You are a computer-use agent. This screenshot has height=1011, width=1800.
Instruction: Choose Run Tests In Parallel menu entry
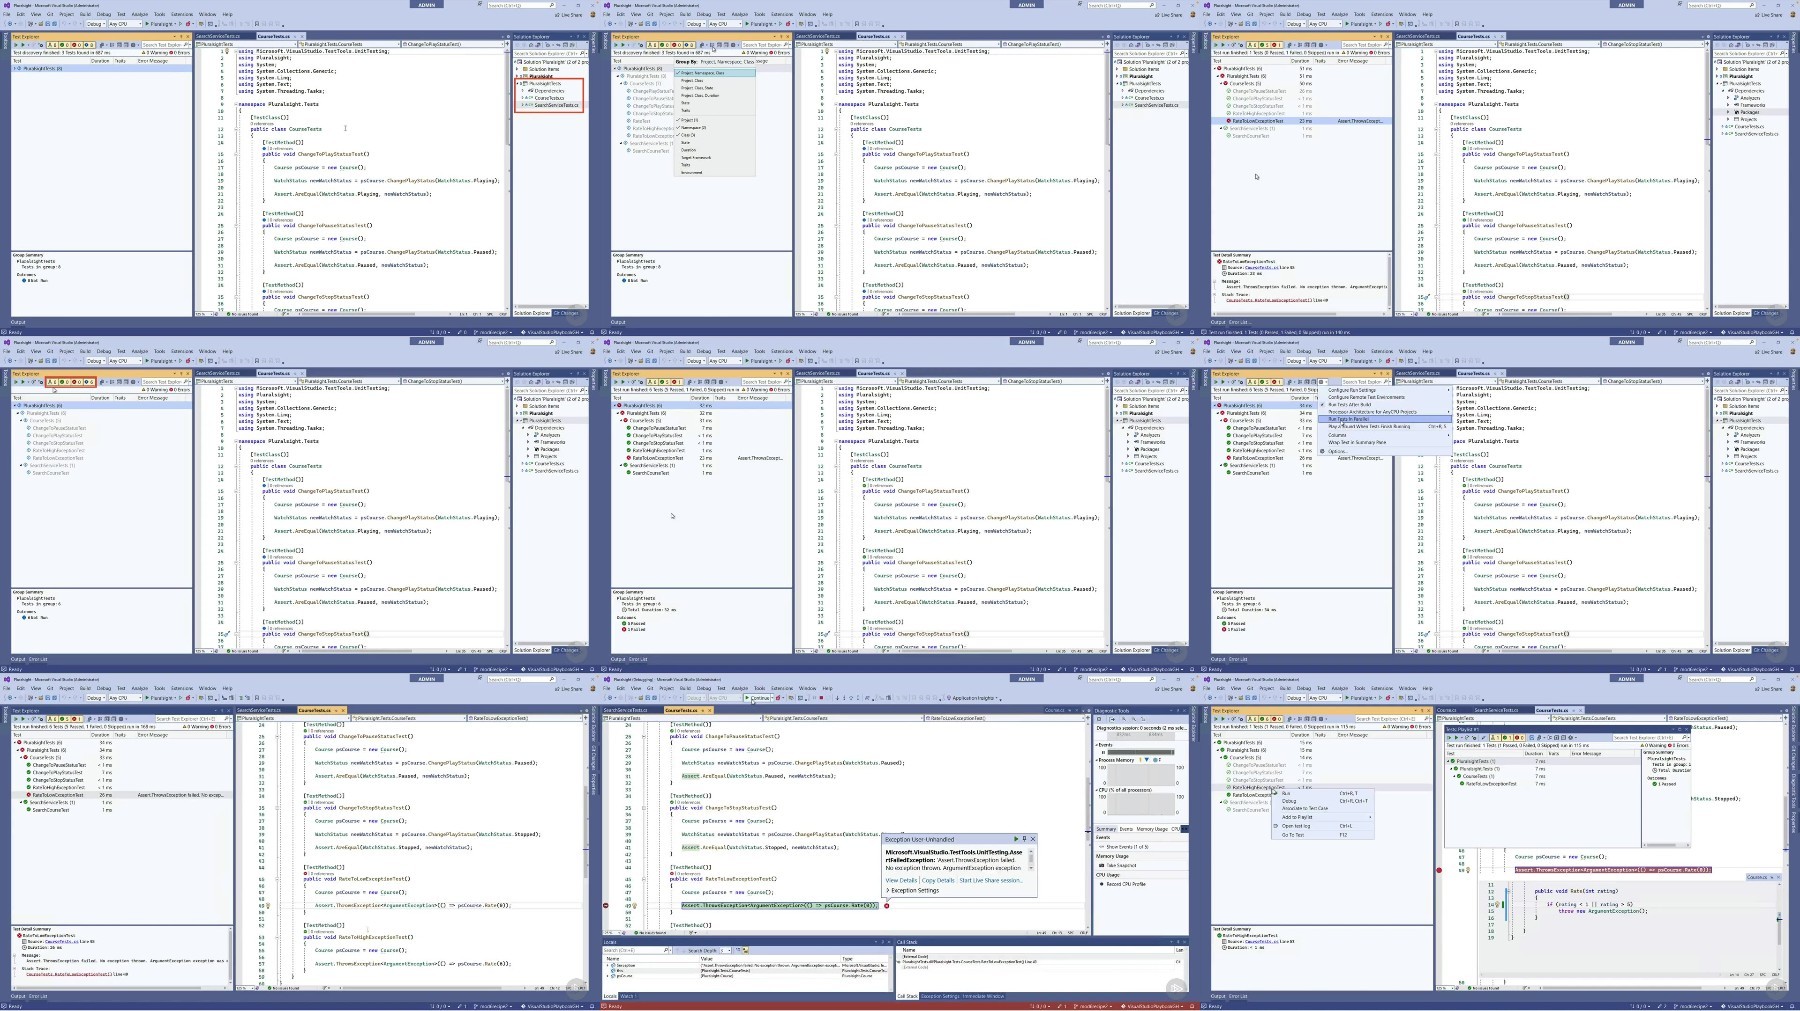click(1385, 419)
